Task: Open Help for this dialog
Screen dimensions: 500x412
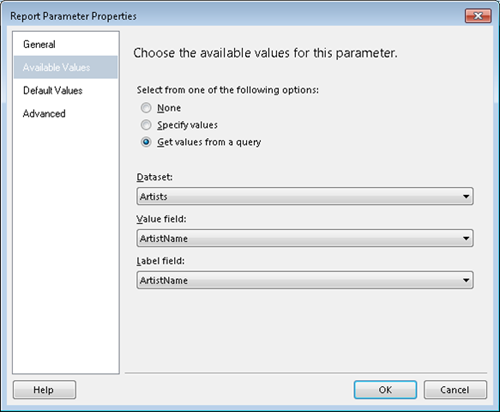Action: click(44, 390)
